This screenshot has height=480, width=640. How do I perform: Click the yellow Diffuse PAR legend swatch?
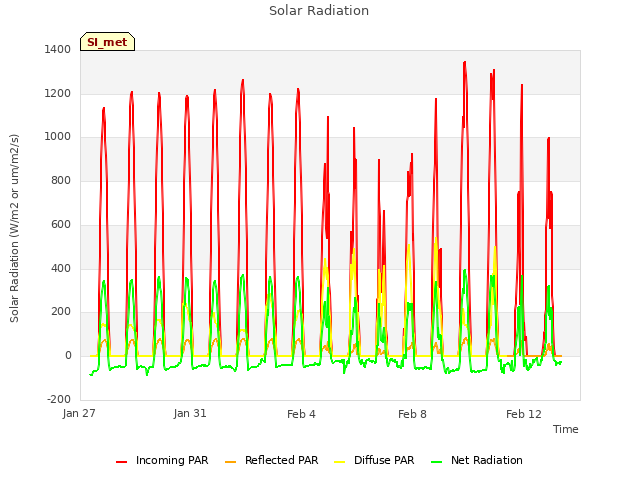coord(339,462)
